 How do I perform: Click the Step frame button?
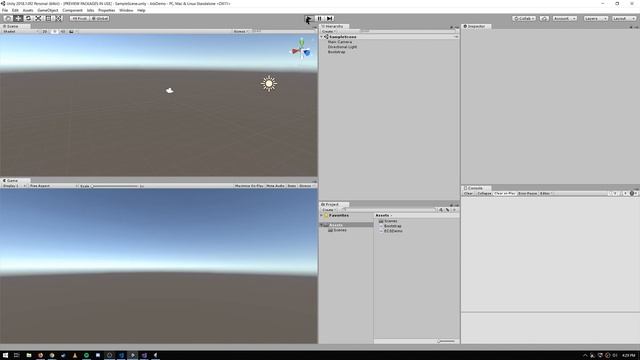329,18
